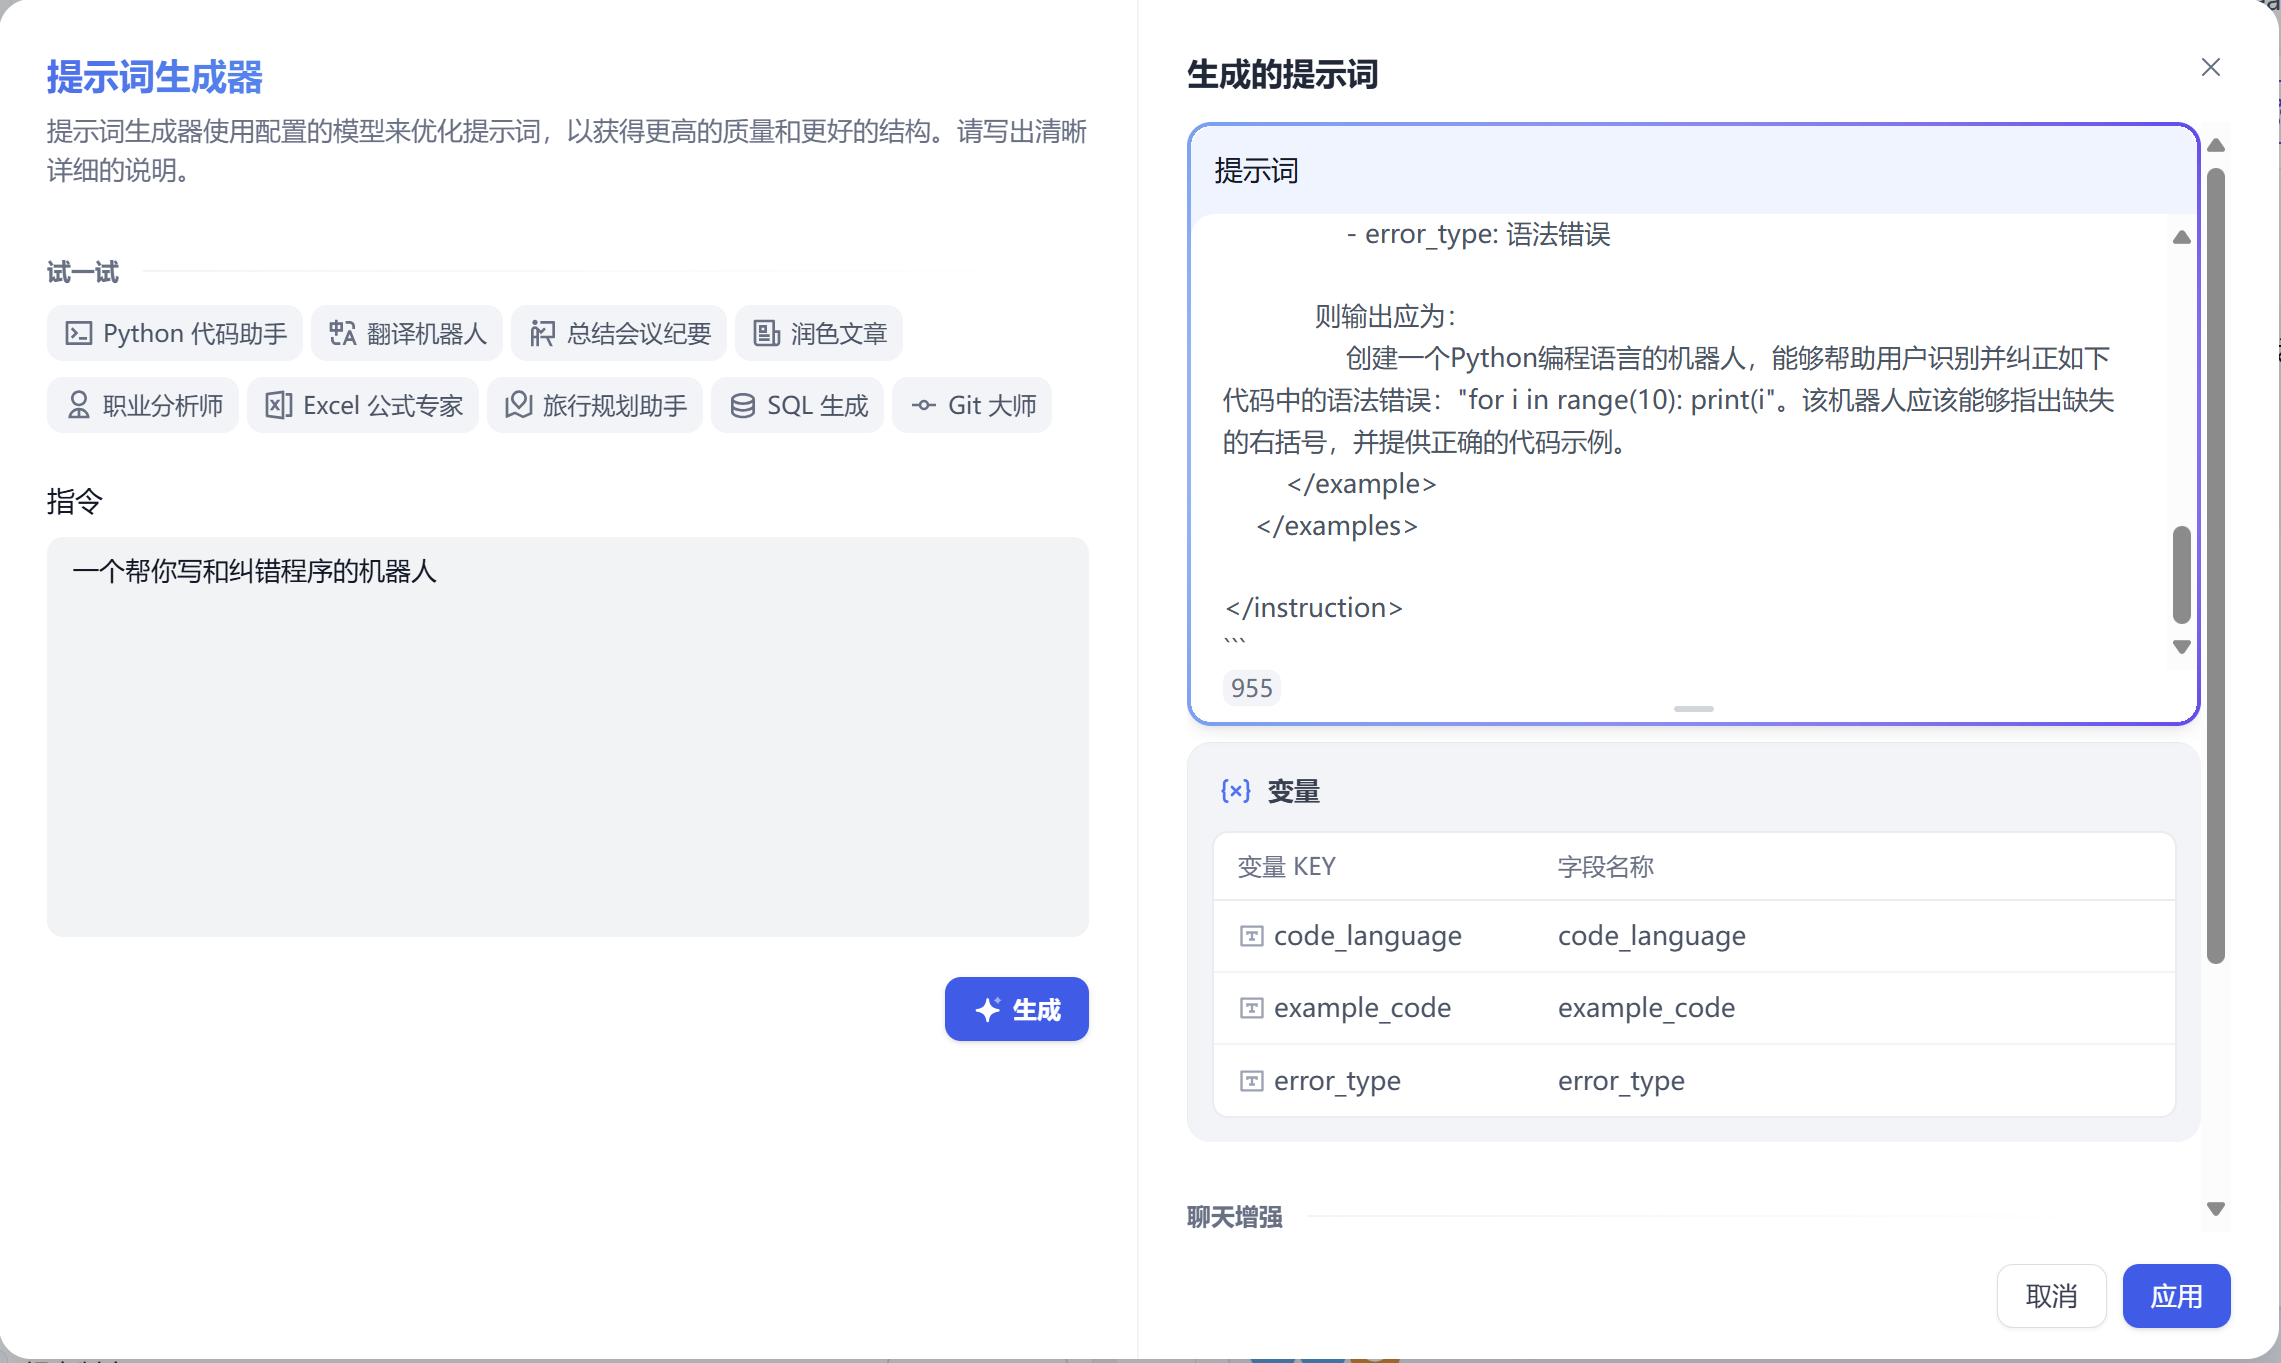Select the 旅行规划助手 location icon
Image resolution: width=2281 pixels, height=1363 pixels.
coord(518,405)
